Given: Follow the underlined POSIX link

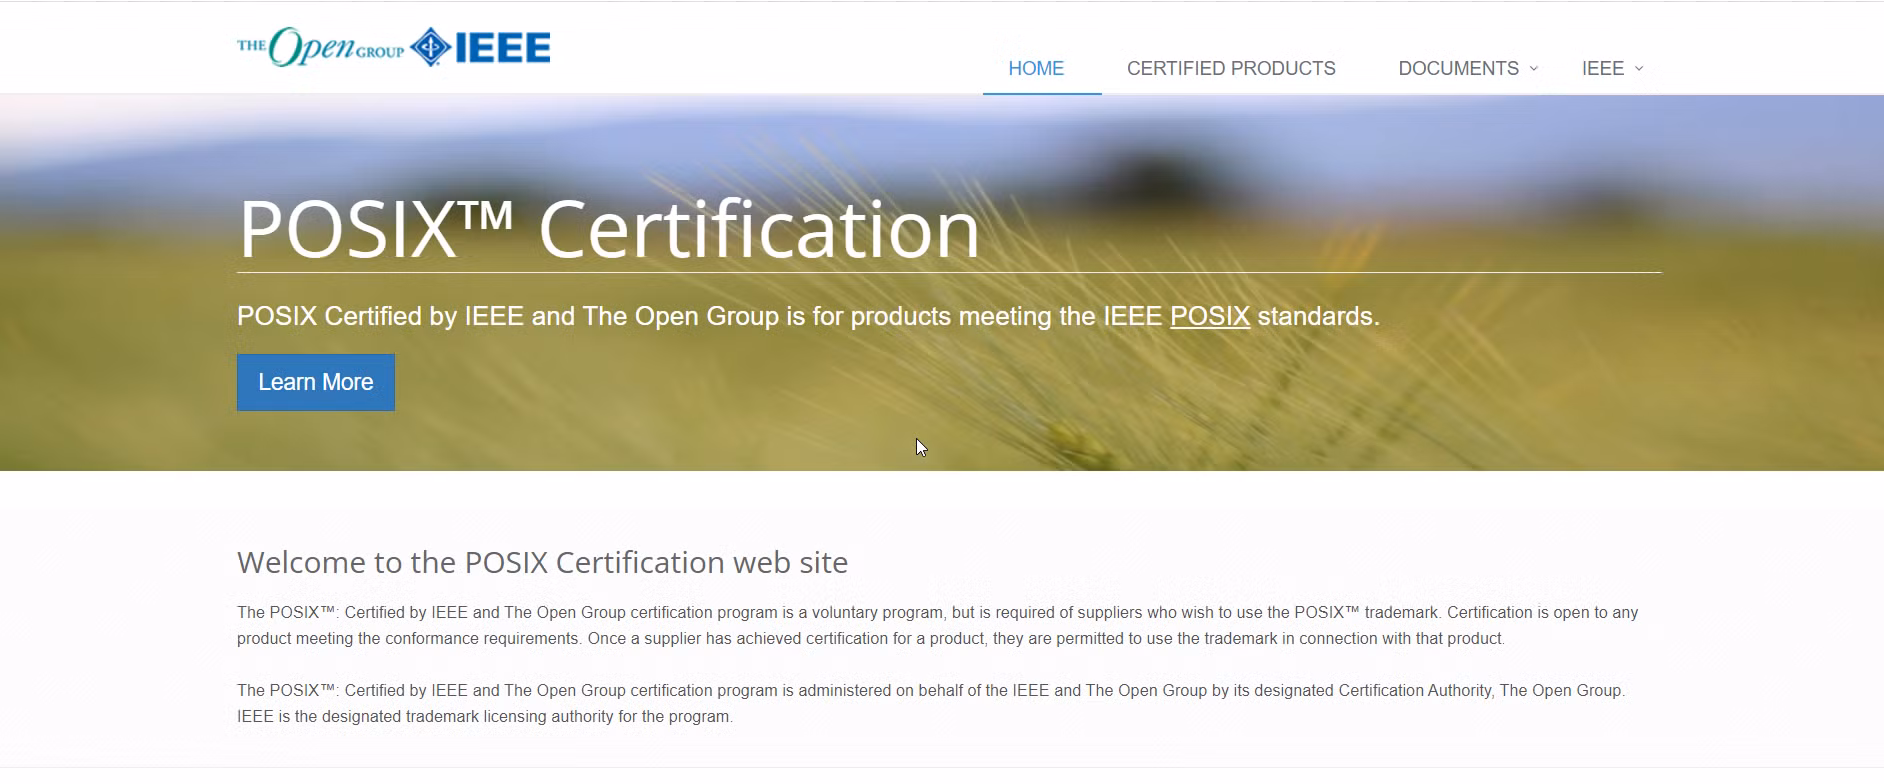Looking at the screenshot, I should [1210, 316].
